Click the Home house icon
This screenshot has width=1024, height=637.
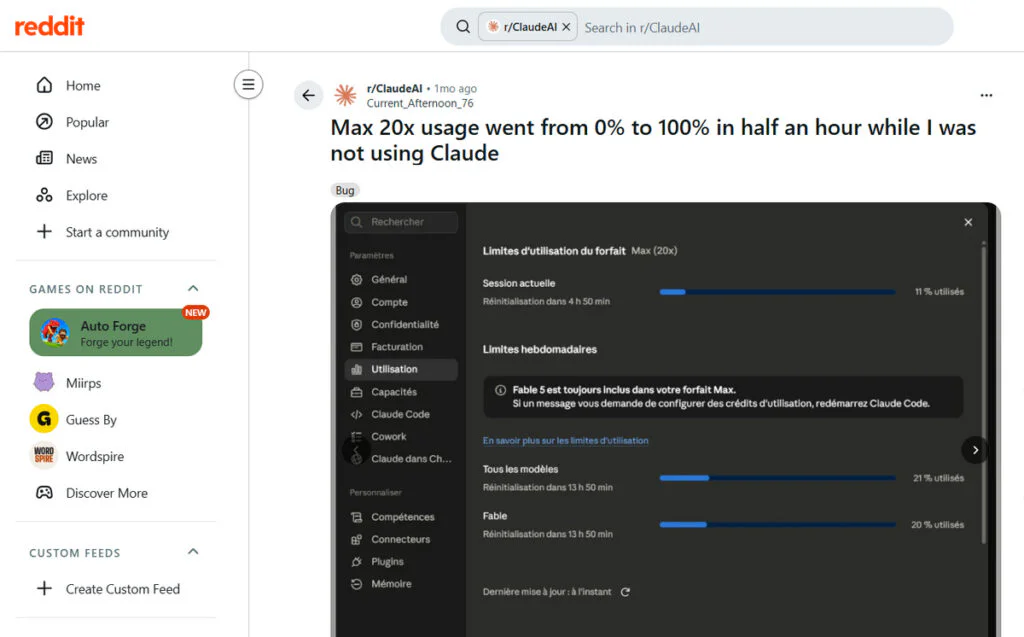(44, 86)
